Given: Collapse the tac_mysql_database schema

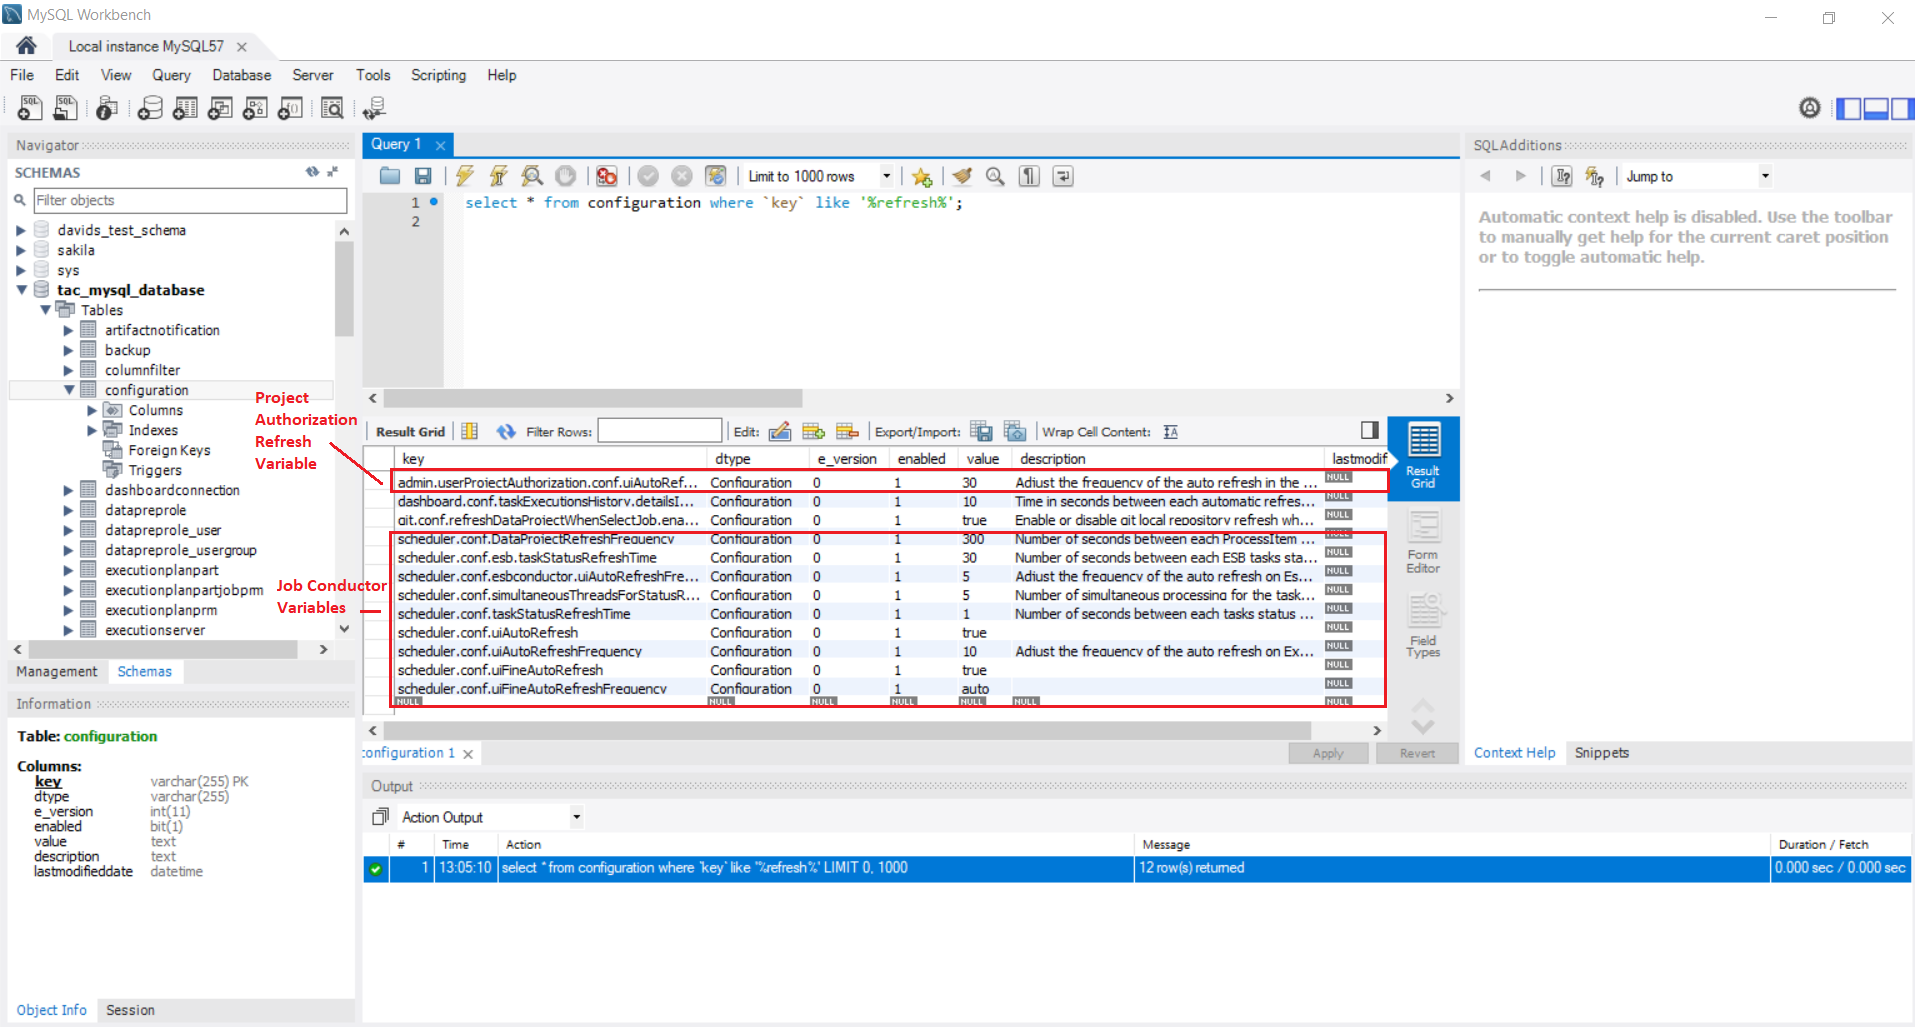Looking at the screenshot, I should (x=22, y=290).
